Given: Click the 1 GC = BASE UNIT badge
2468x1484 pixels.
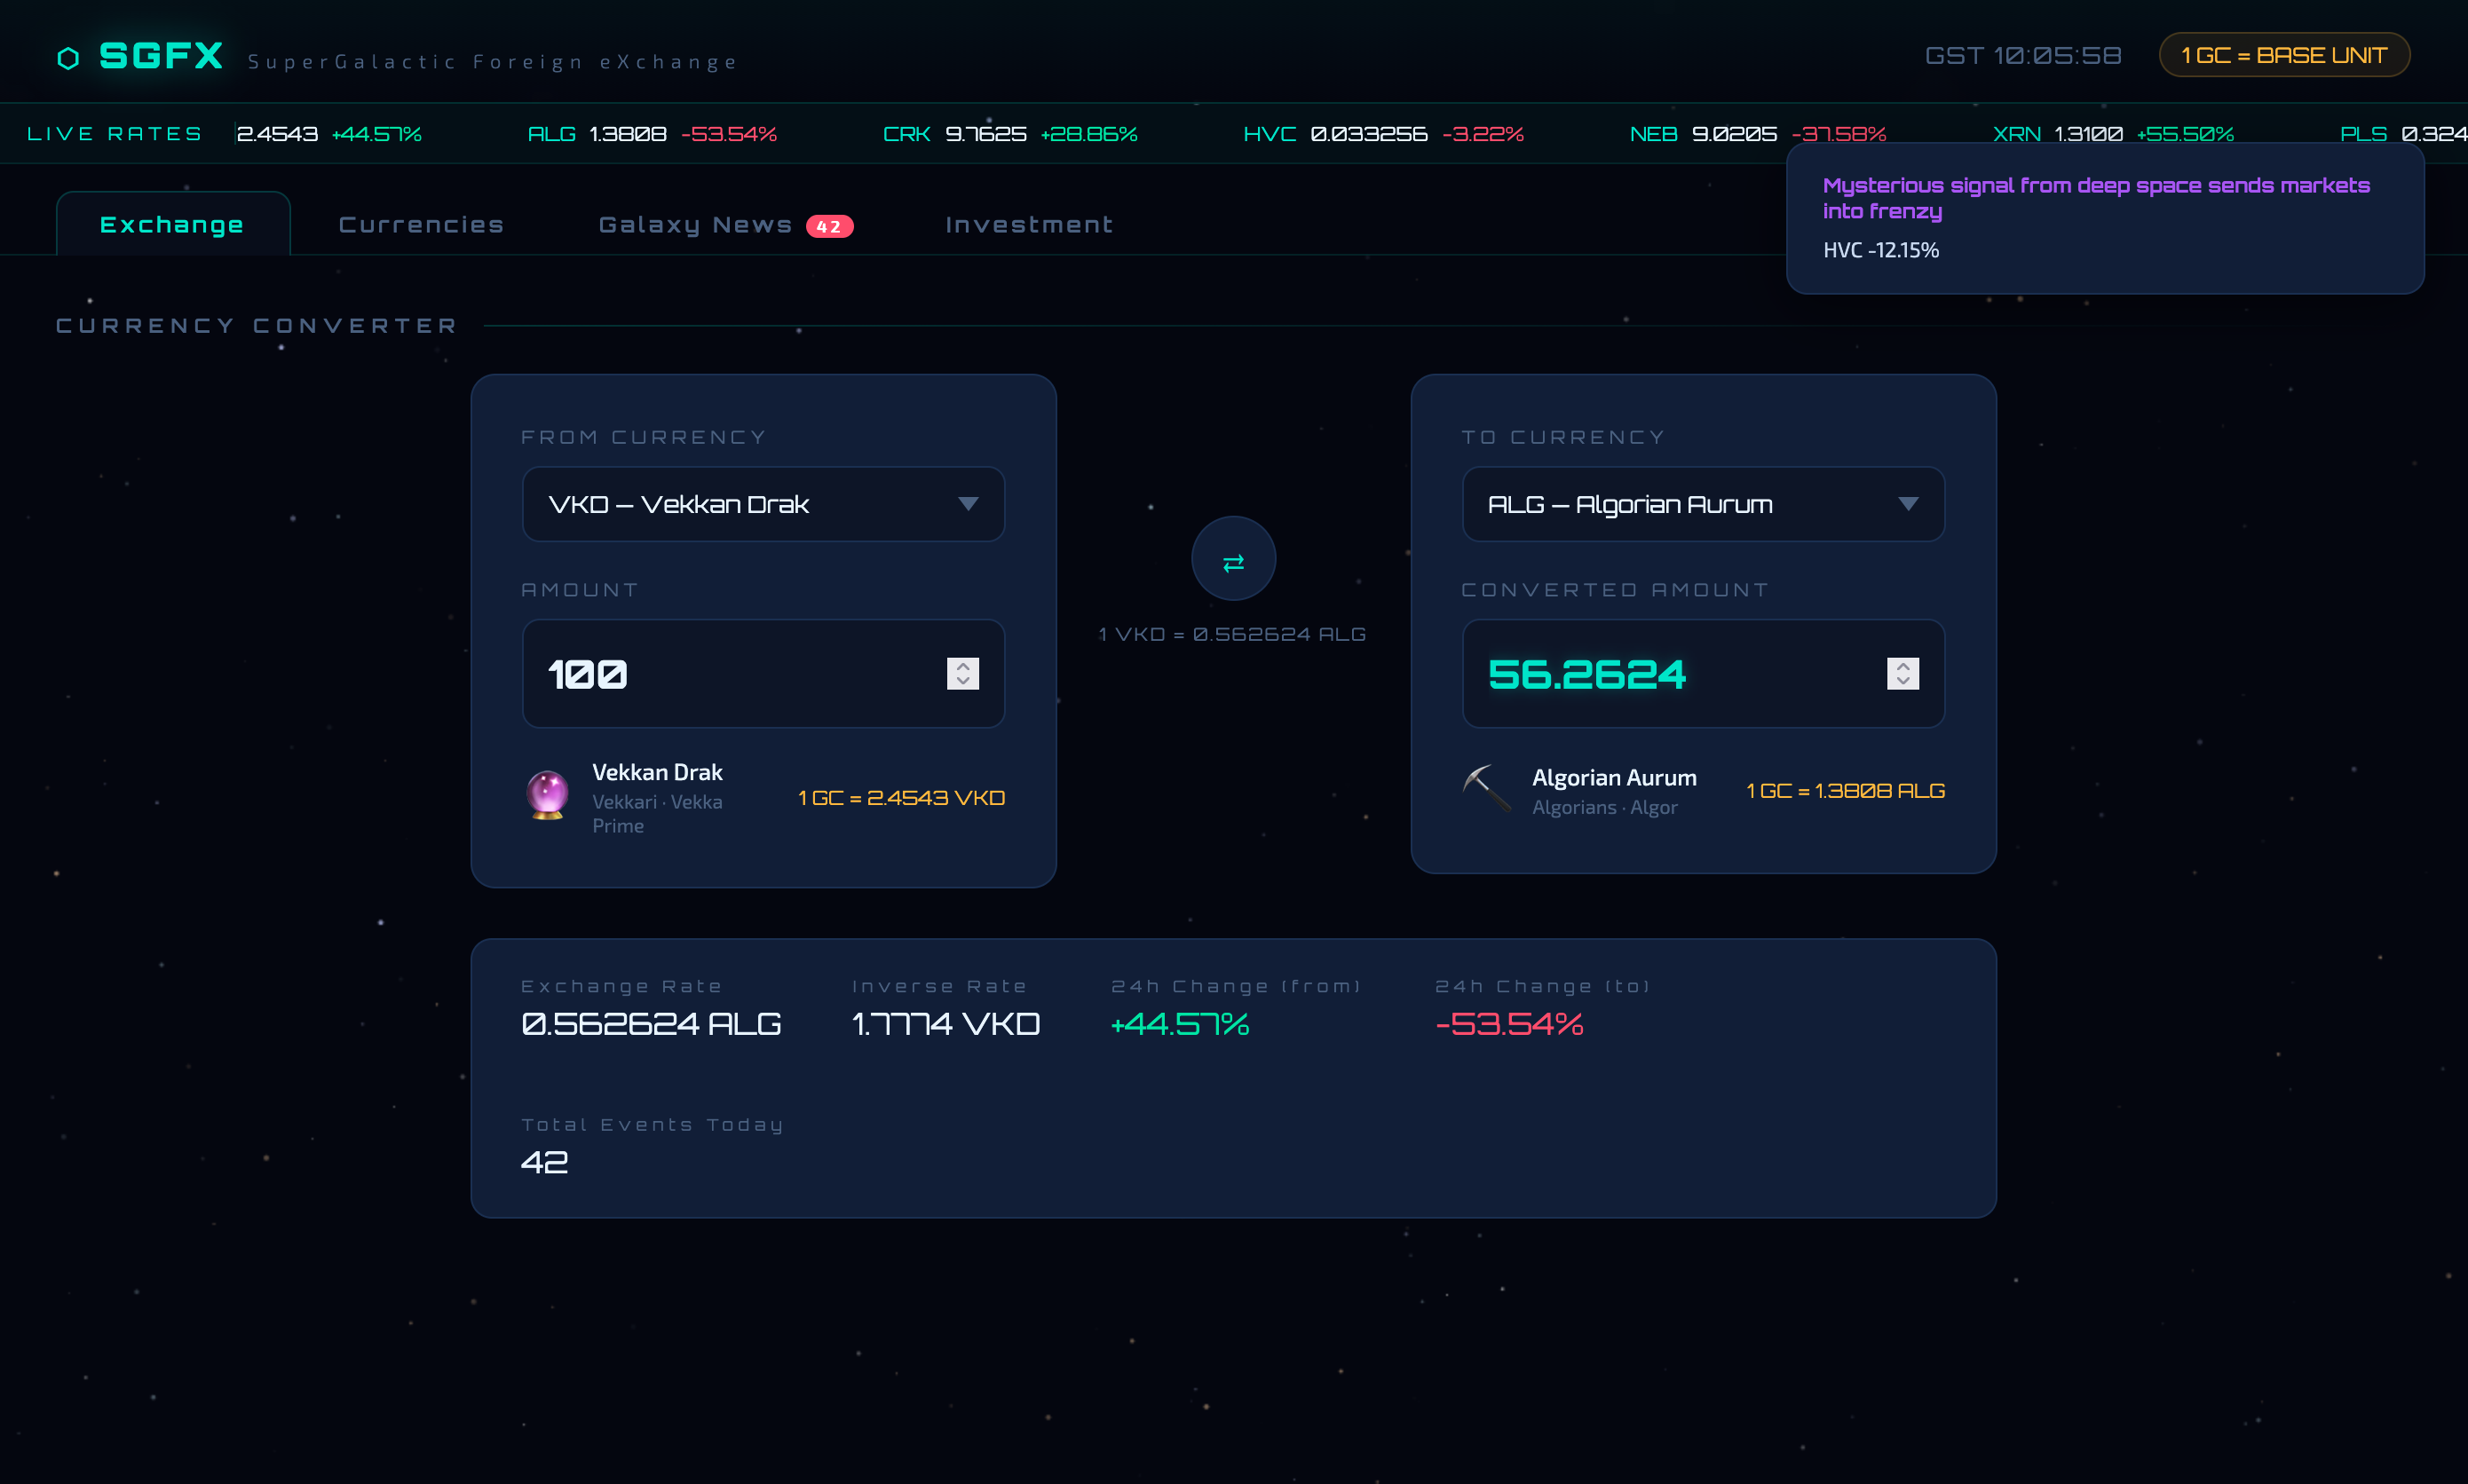Looking at the screenshot, I should point(2284,55).
